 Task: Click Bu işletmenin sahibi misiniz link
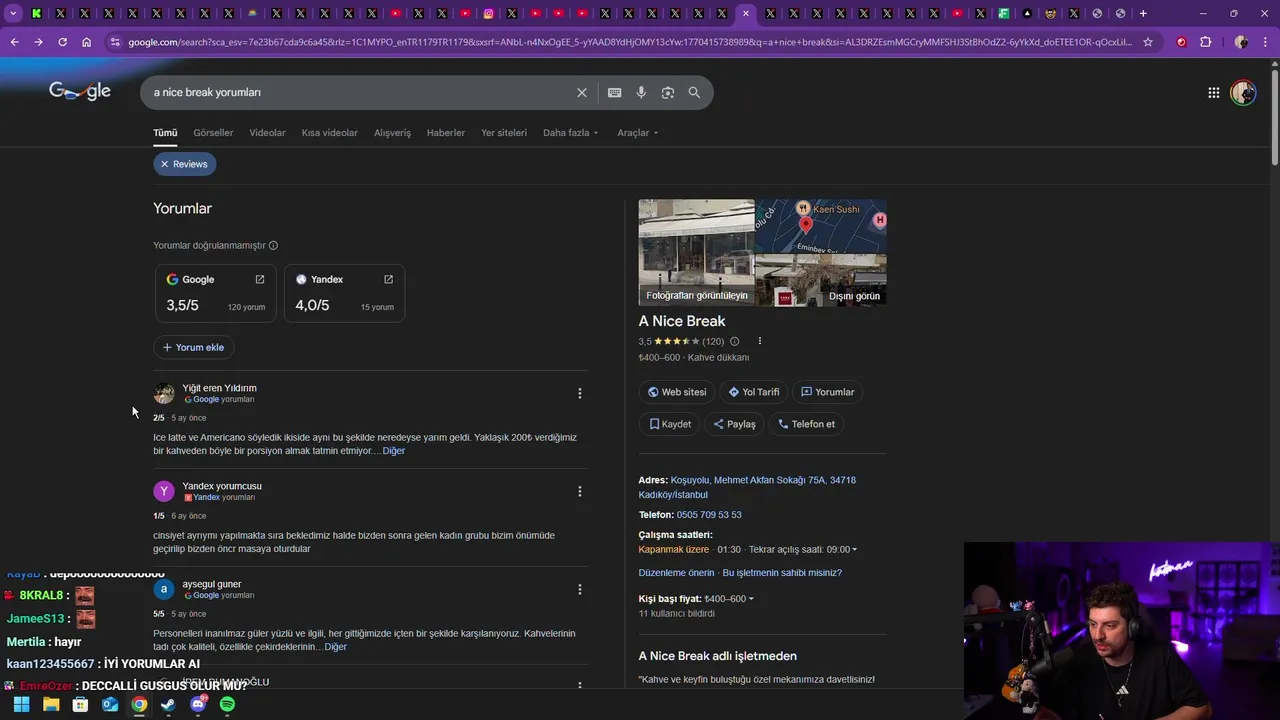pyautogui.click(x=782, y=573)
